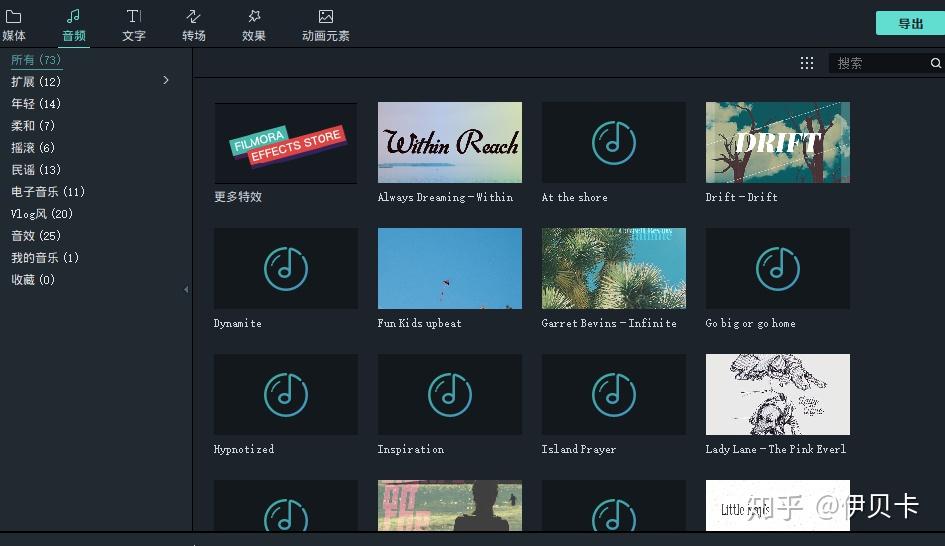Screen dimensions: 945x546
Task: Click the 搜索 search input field
Action: coord(880,63)
